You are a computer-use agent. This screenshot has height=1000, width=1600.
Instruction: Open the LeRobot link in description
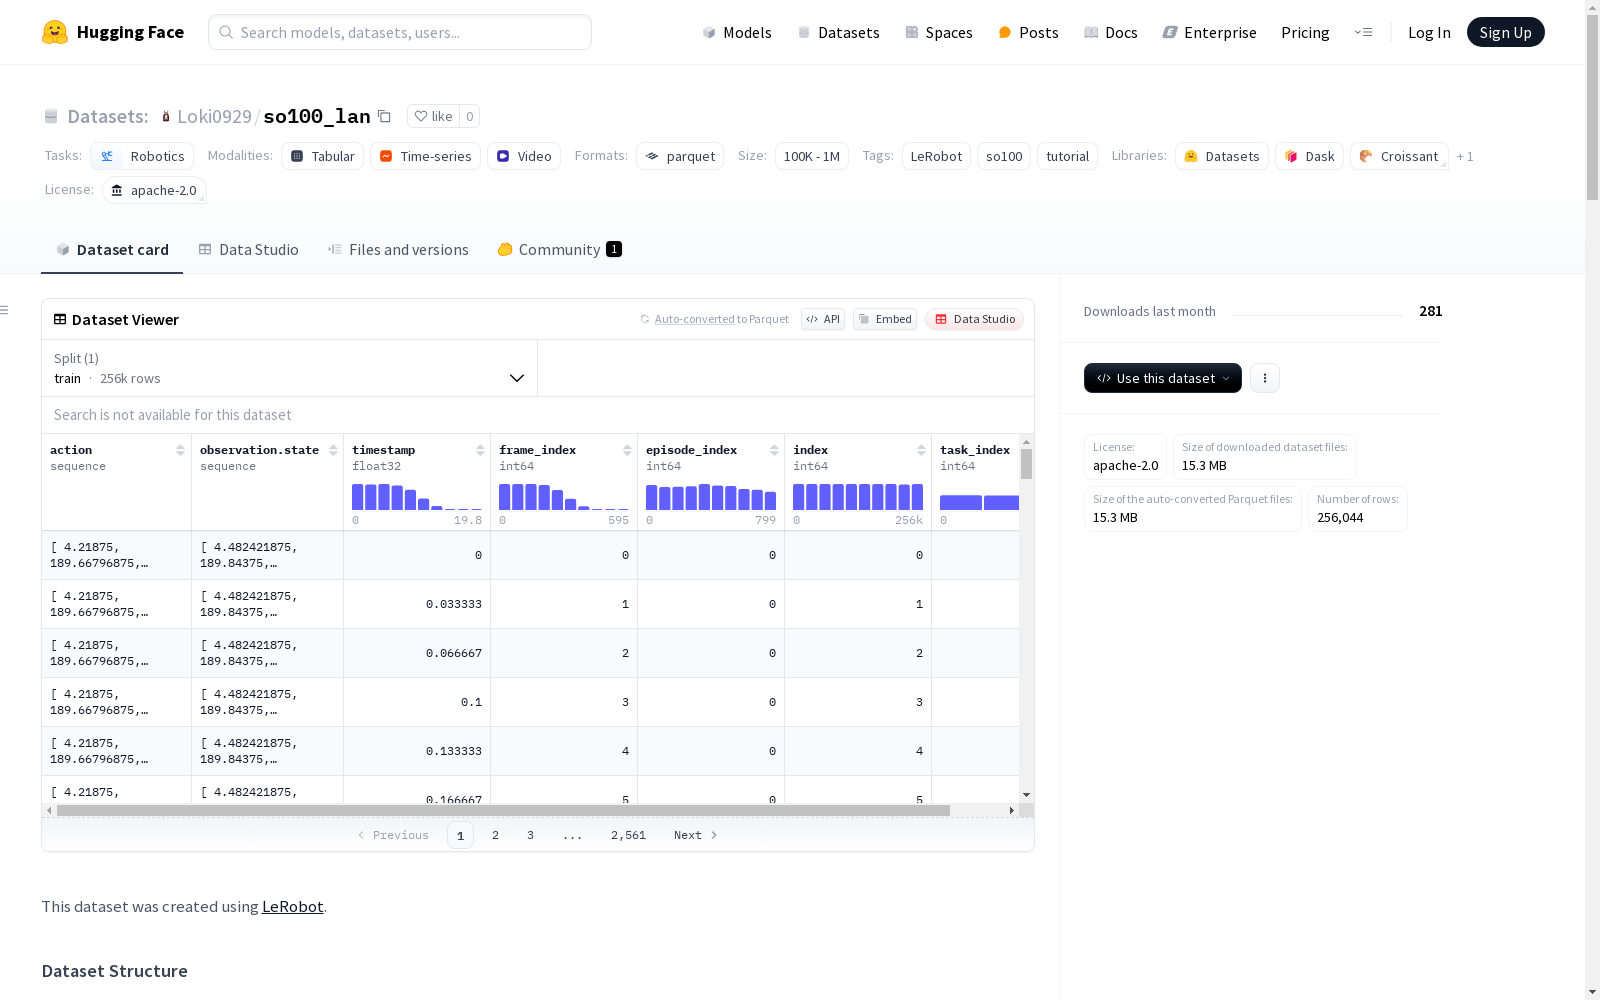[x=292, y=906]
